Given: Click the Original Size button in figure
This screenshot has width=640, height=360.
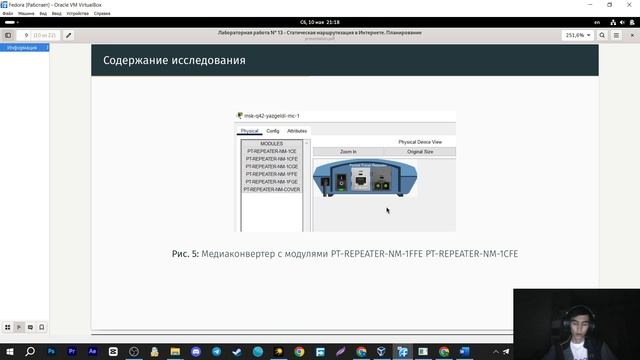Looking at the screenshot, I should [x=420, y=152].
